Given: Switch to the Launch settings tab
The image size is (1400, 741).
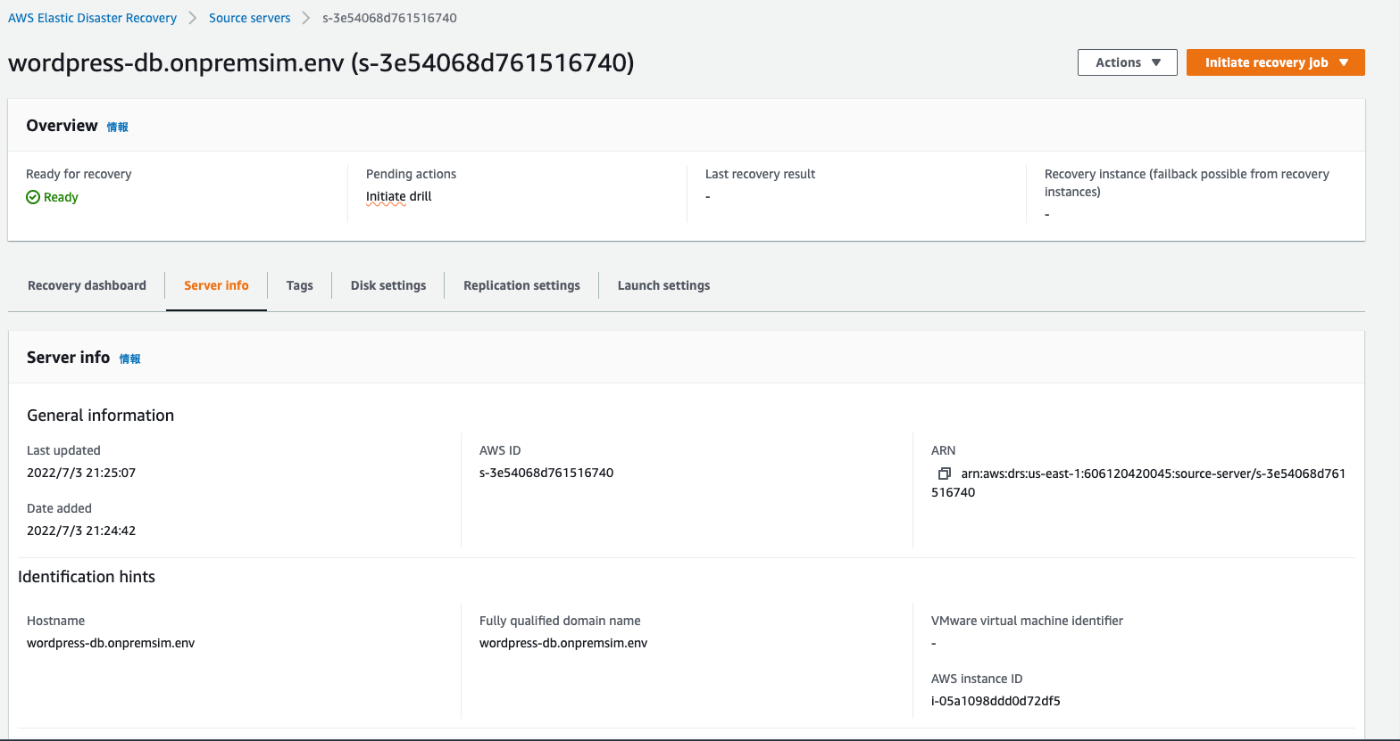Looking at the screenshot, I should tap(663, 285).
